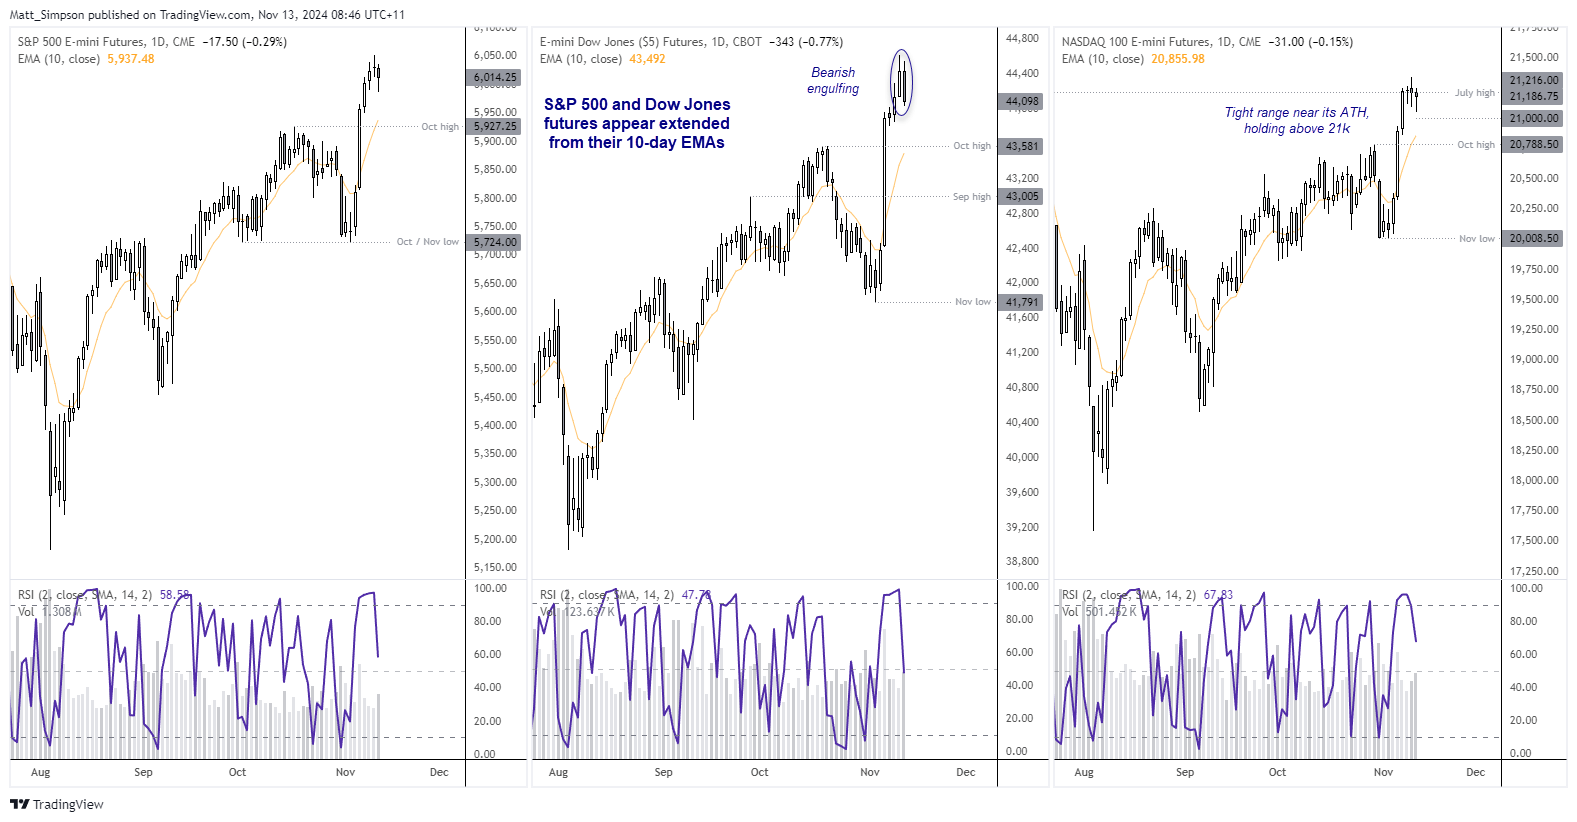Click Aug on the S&P chart time axis
This screenshot has width=1577, height=822.
41,772
